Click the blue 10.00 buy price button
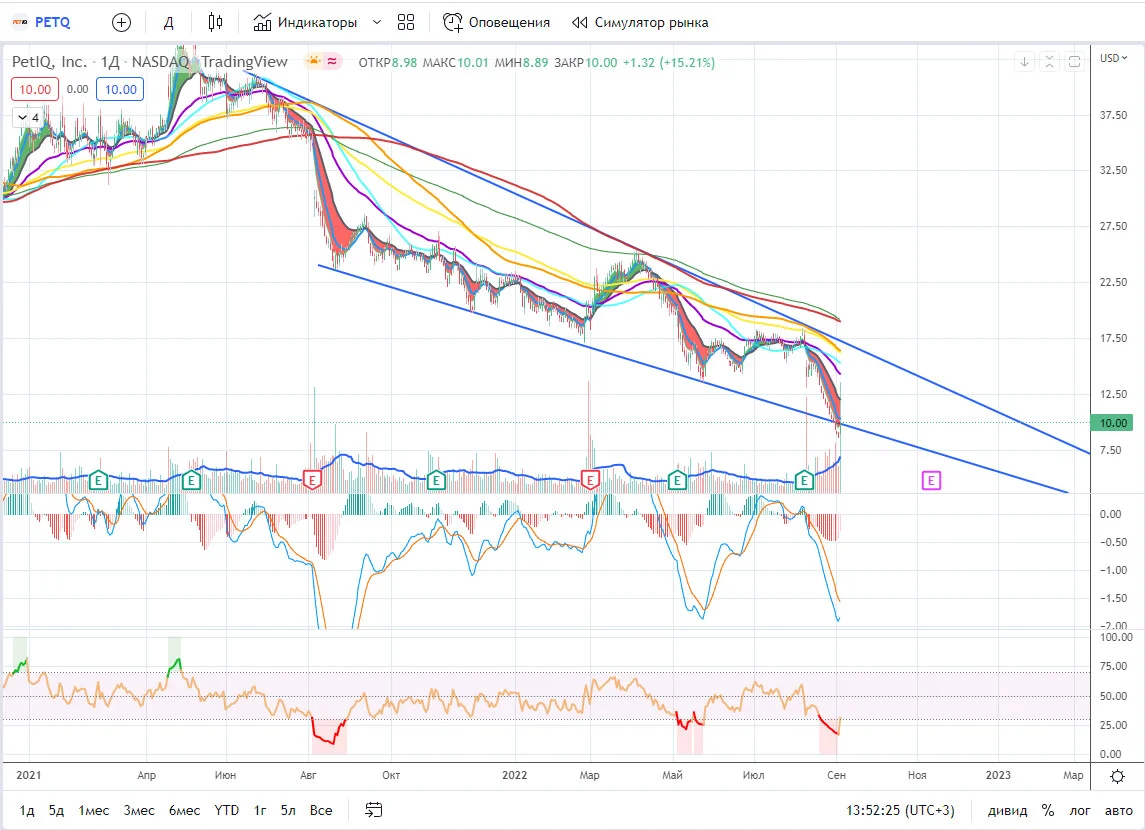The height and width of the screenshot is (830, 1145). point(120,89)
